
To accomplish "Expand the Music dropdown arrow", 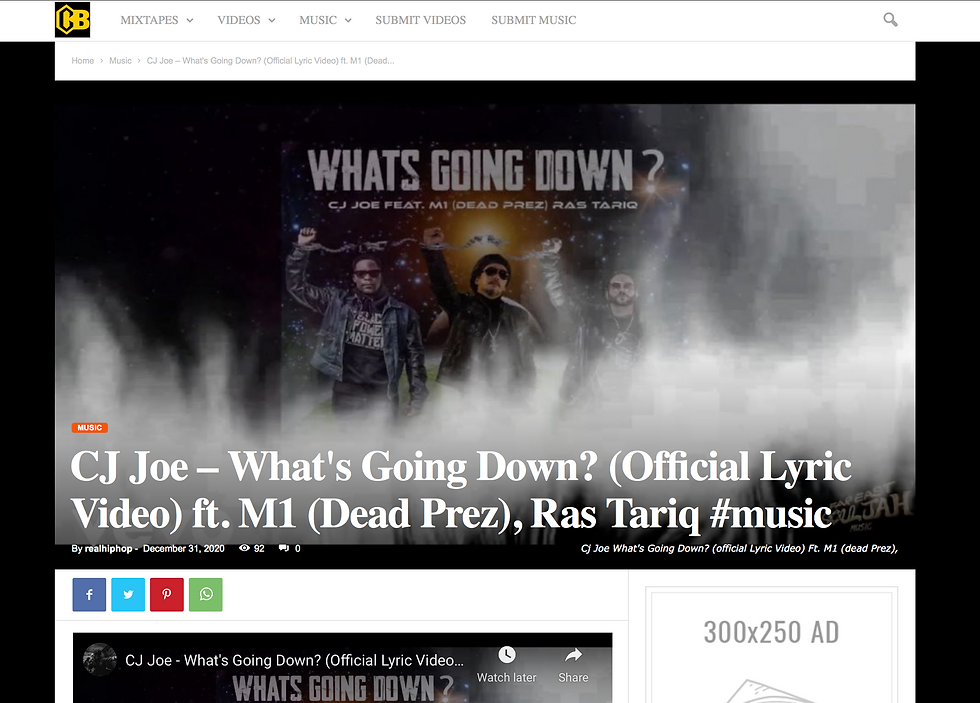I will pyautogui.click(x=348, y=21).
